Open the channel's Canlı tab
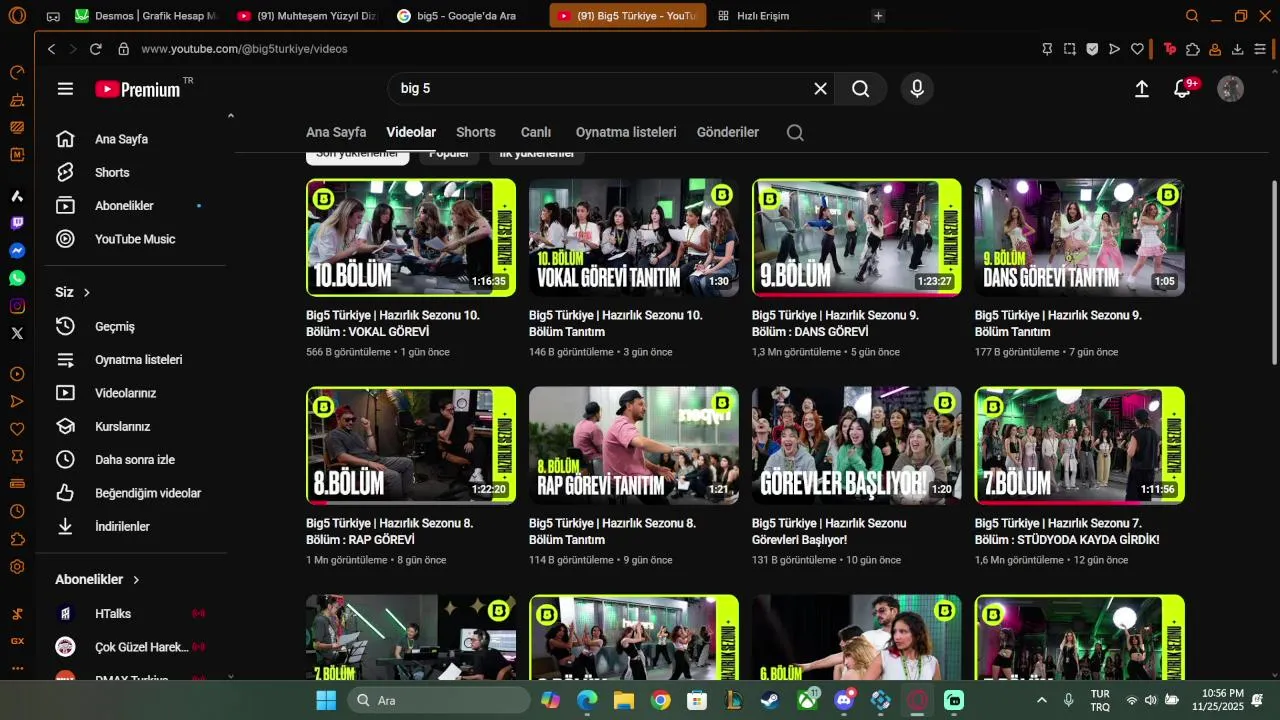Viewport: 1280px width, 720px height. (x=536, y=133)
